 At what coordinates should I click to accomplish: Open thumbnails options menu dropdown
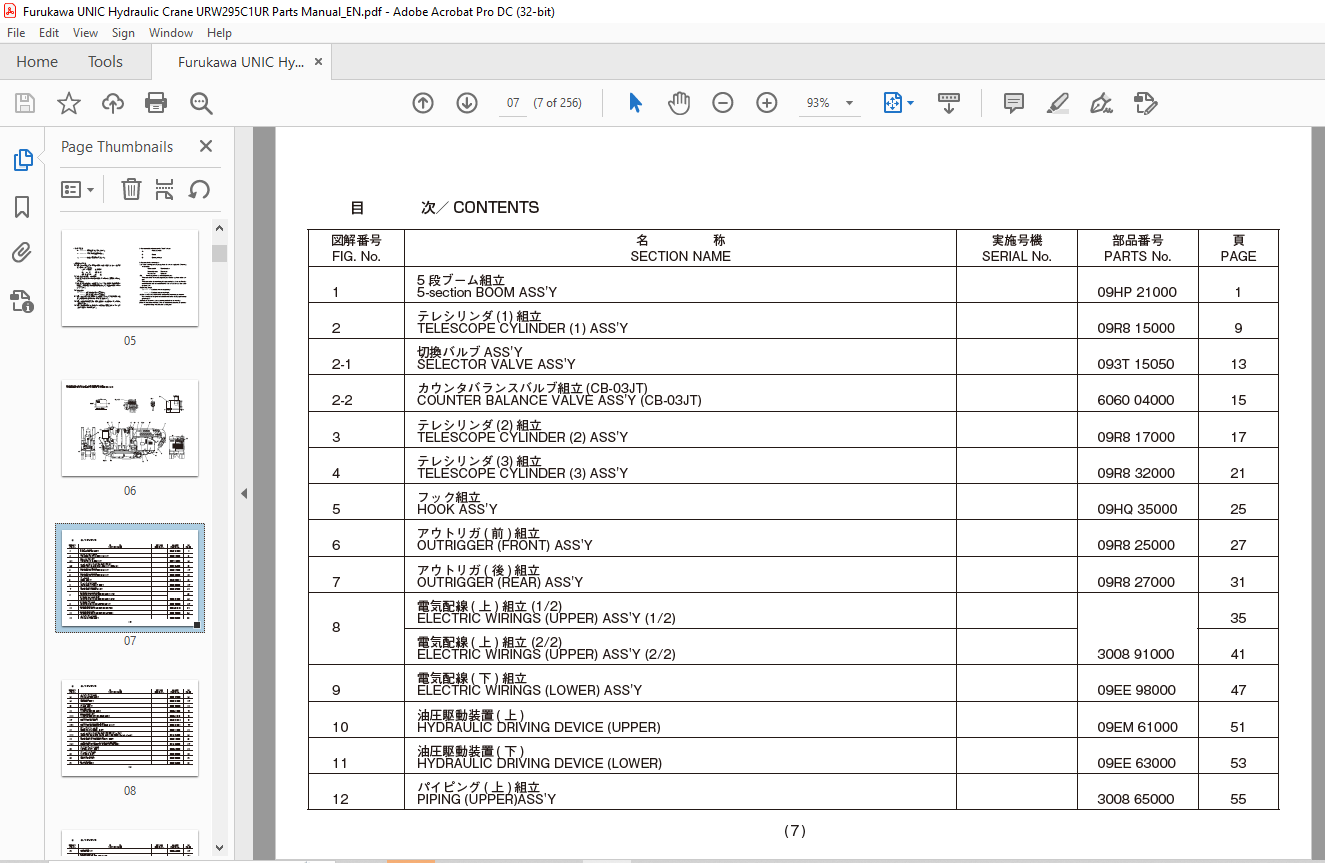[78, 189]
